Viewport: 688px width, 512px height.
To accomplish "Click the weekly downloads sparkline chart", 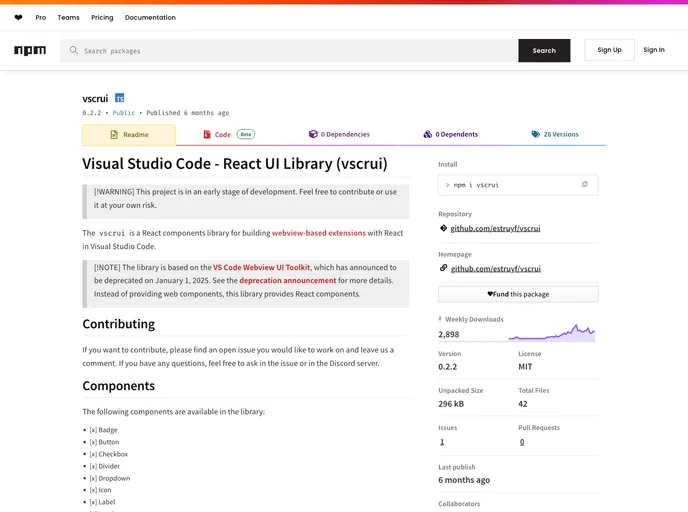I will tap(552, 333).
